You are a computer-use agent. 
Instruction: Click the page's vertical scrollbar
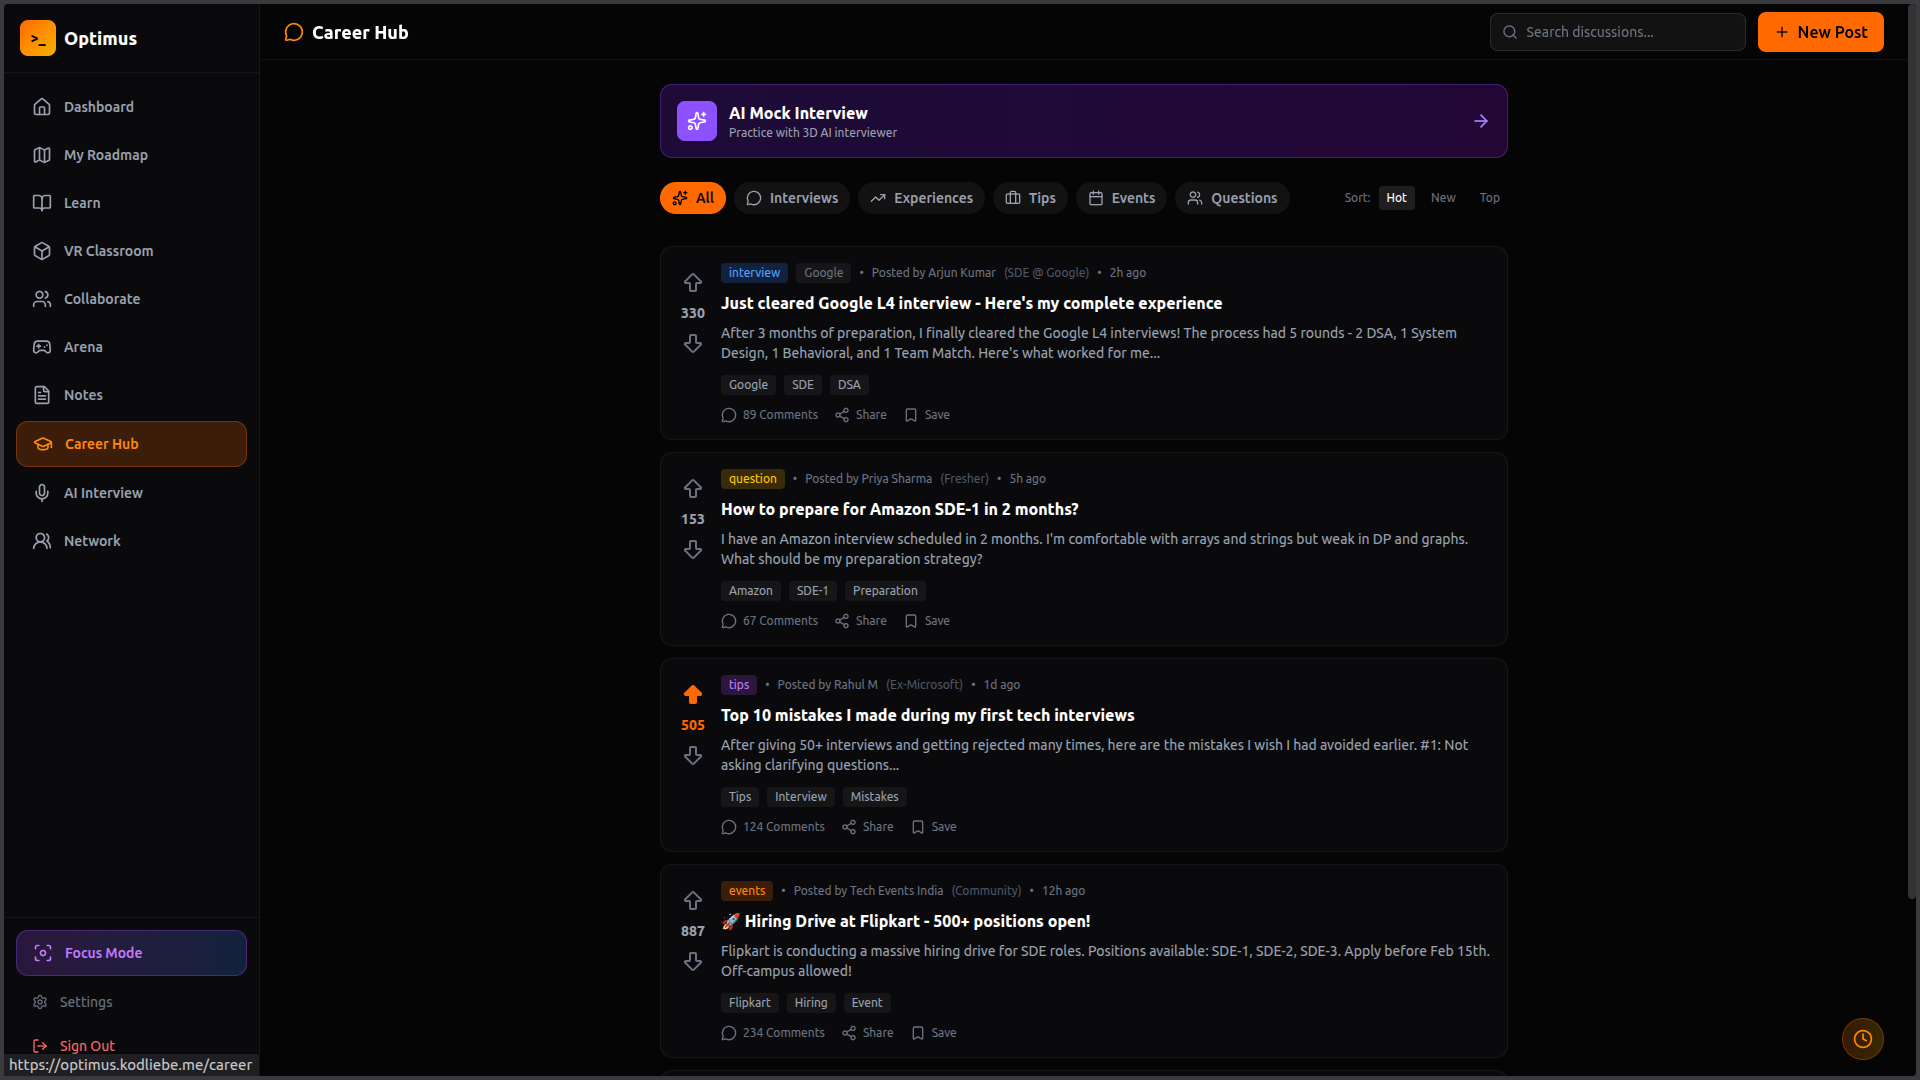click(1911, 450)
